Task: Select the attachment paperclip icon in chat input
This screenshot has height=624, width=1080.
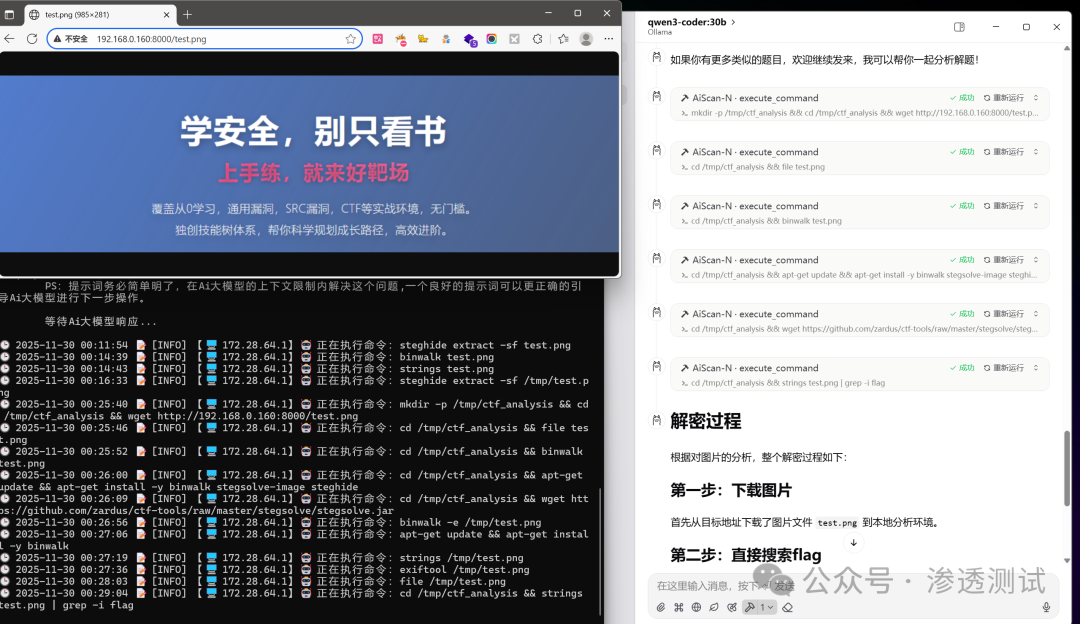Action: point(659,606)
